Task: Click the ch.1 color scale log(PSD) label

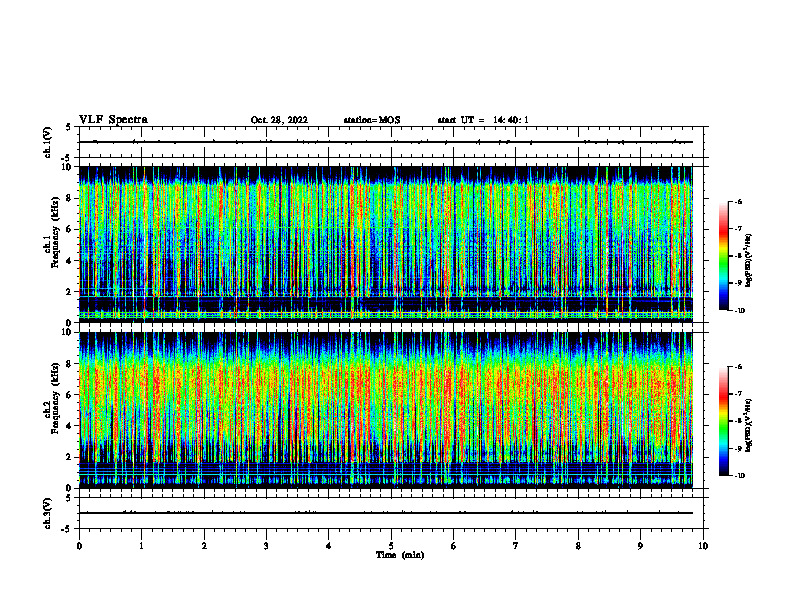Action: click(x=749, y=260)
